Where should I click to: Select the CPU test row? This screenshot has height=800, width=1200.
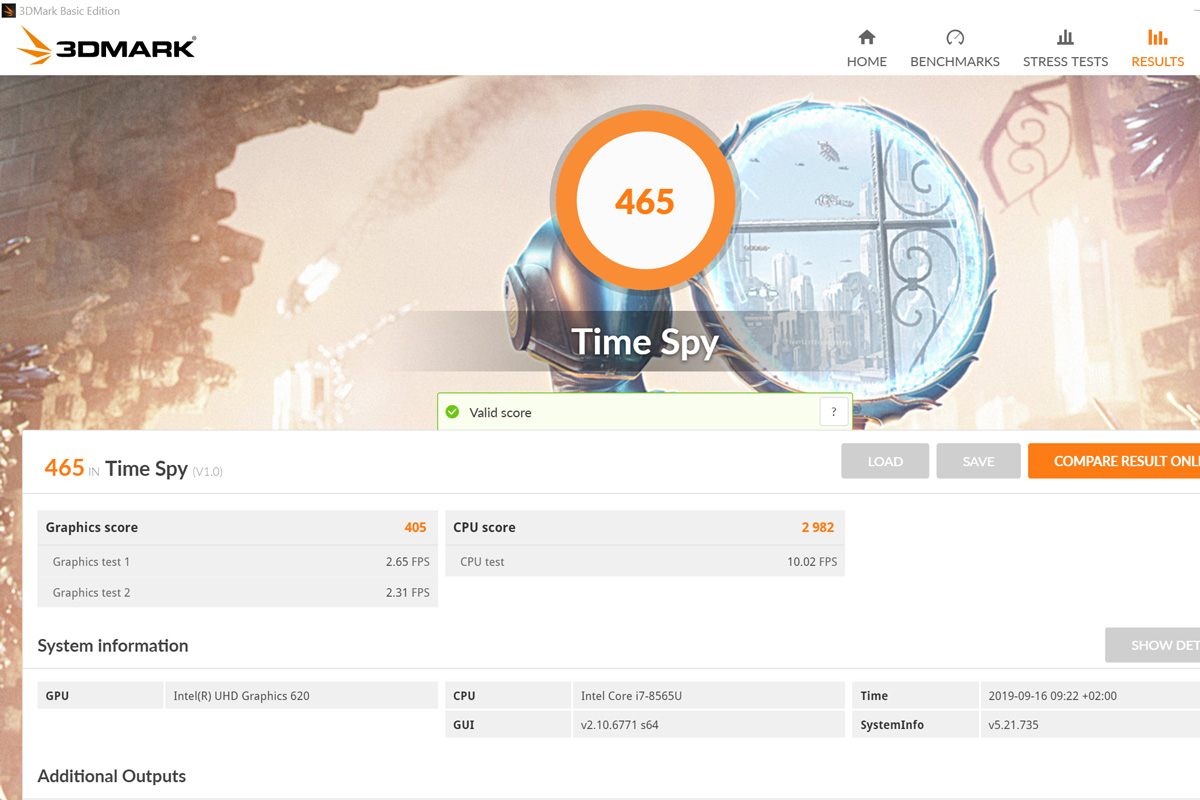(x=645, y=562)
